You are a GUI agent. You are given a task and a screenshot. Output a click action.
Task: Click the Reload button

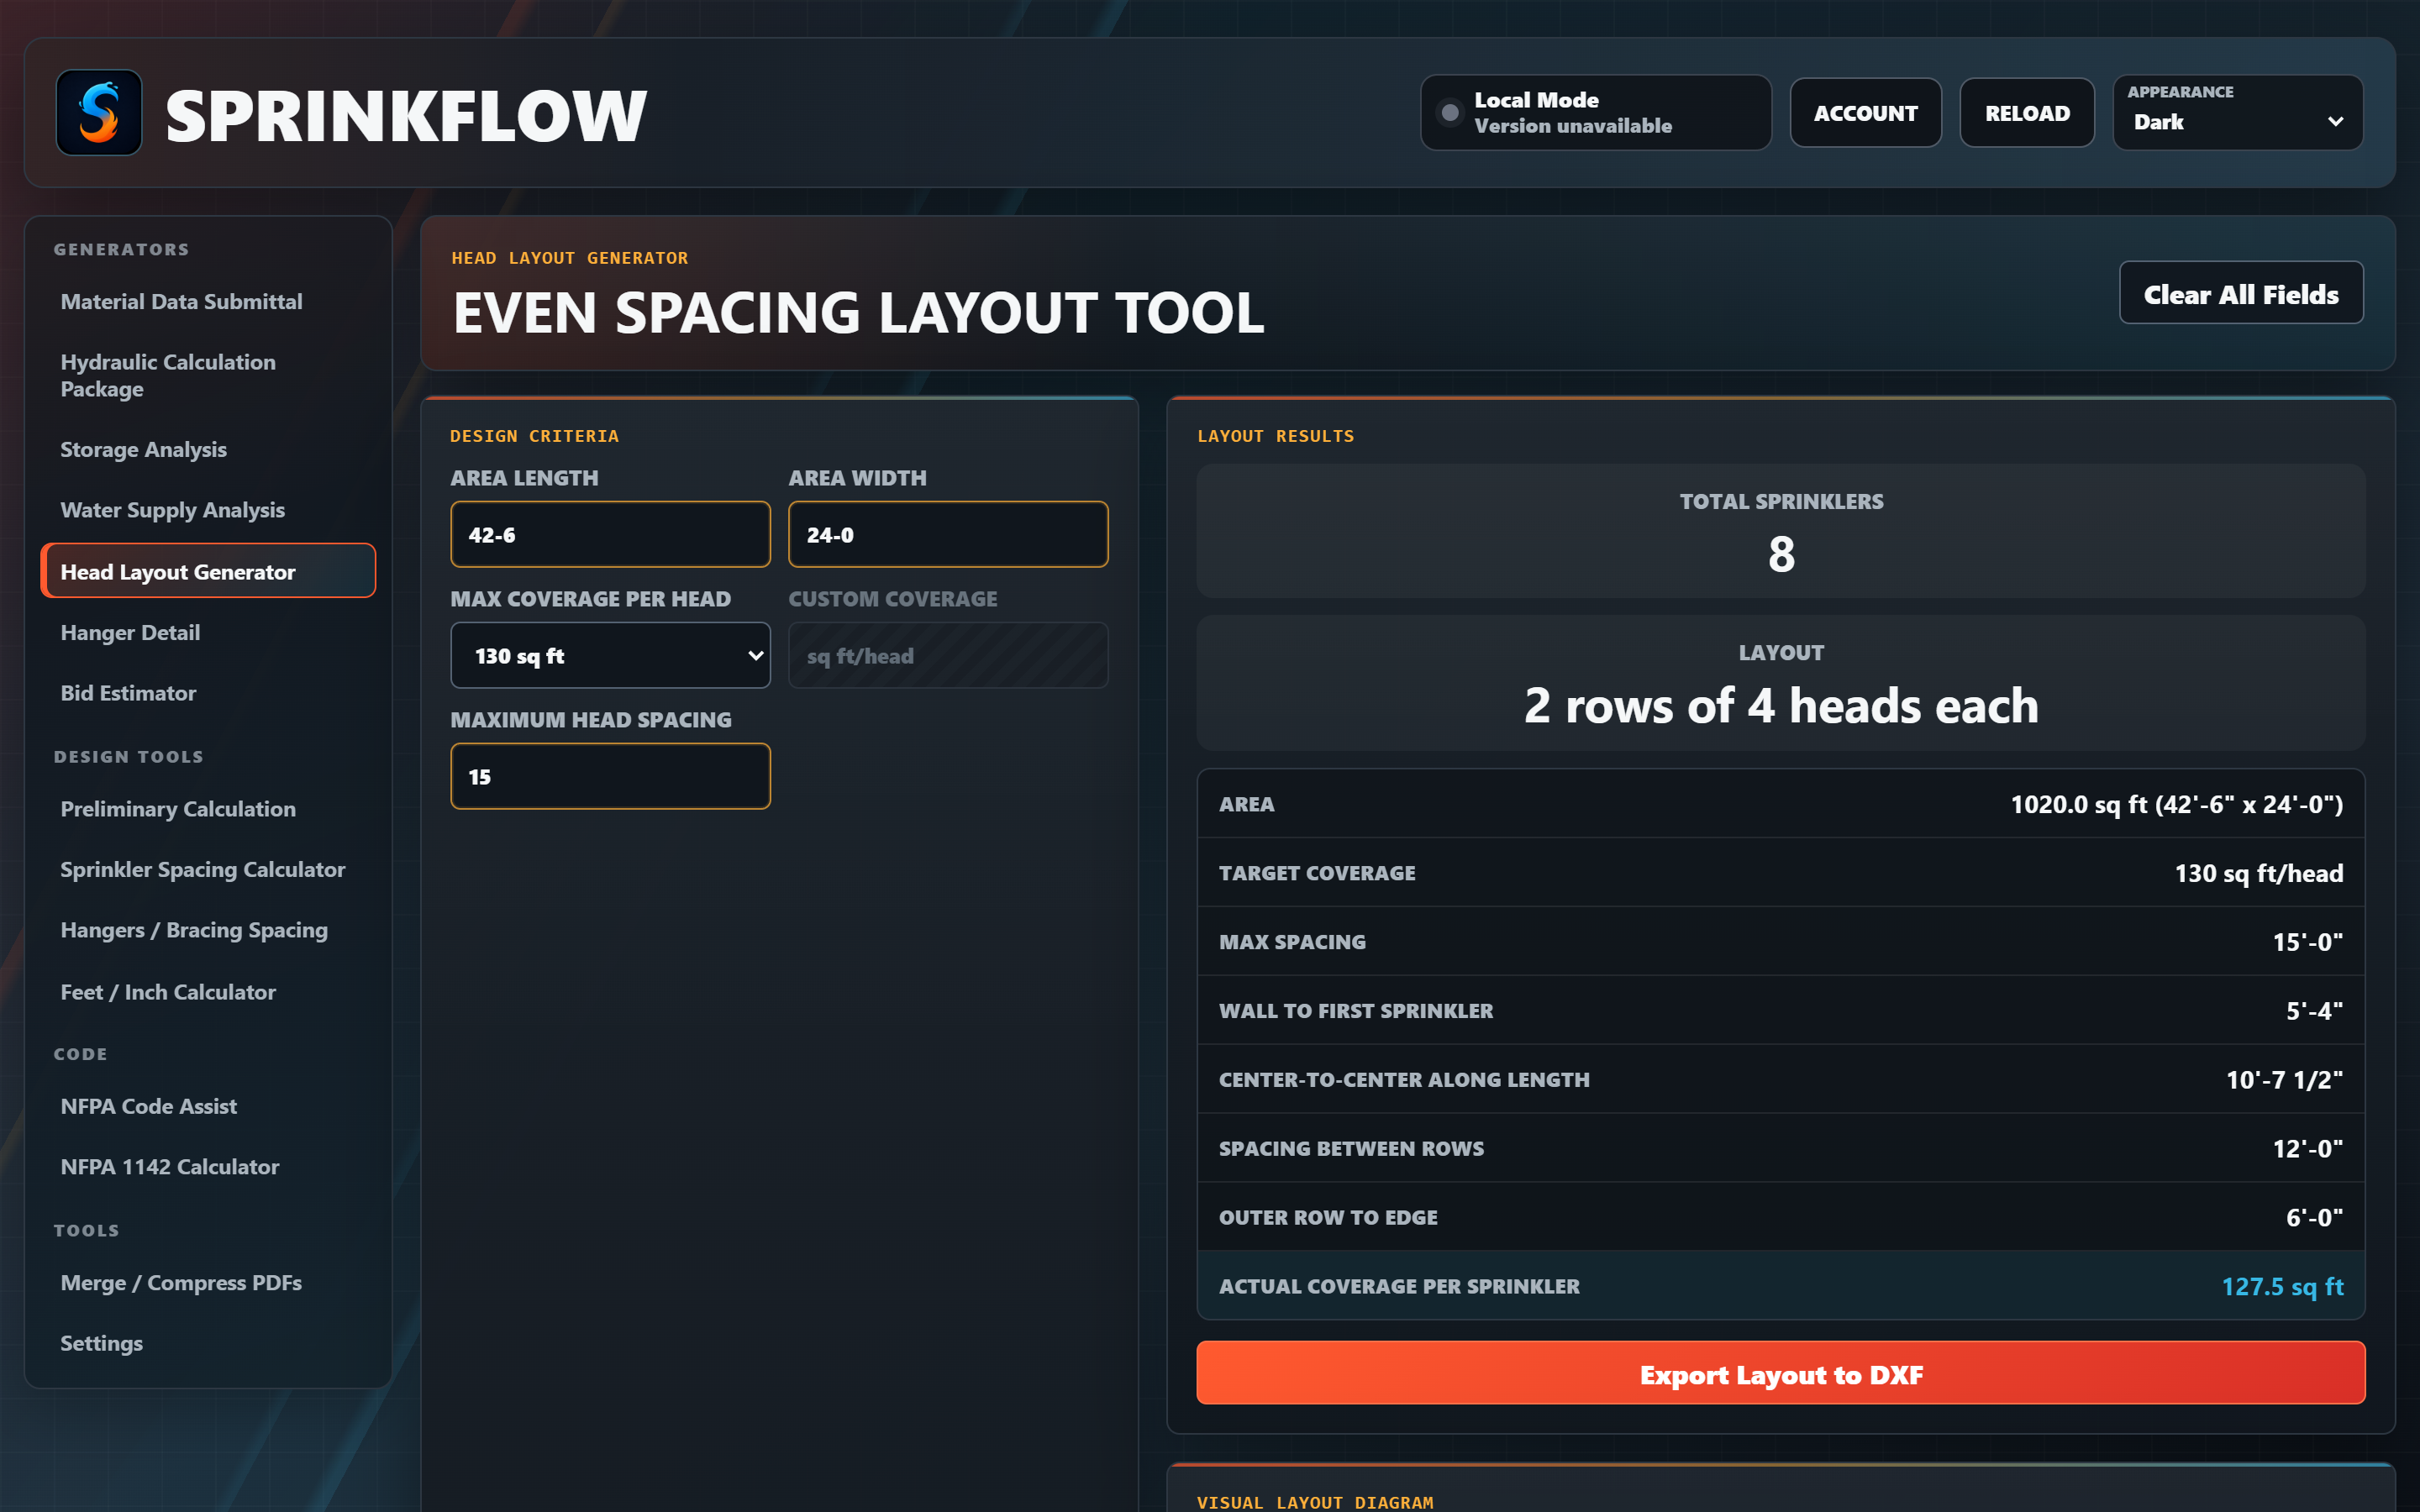(2027, 113)
